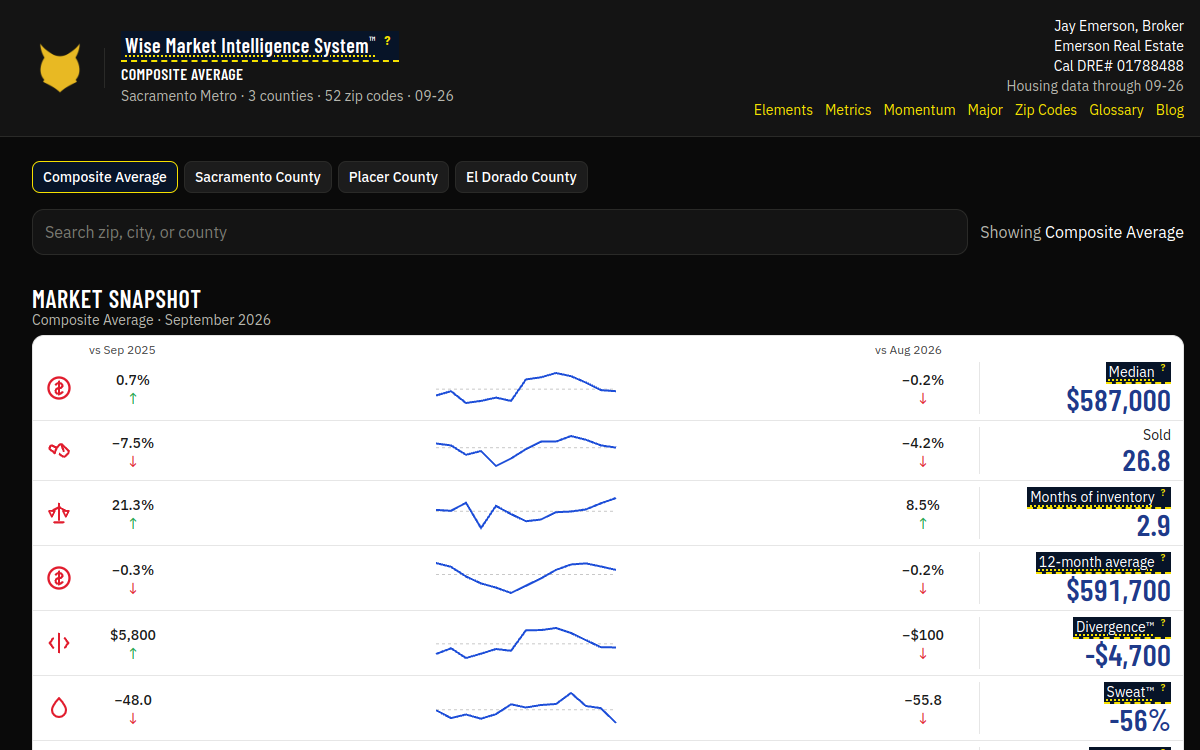The height and width of the screenshot is (750, 1200).
Task: Click the −48.0 year-over-year change
Action: [x=133, y=700]
